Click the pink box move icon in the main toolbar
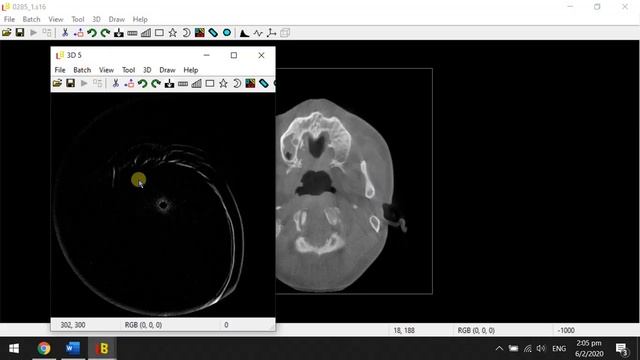640x360 pixels. (x=78, y=33)
